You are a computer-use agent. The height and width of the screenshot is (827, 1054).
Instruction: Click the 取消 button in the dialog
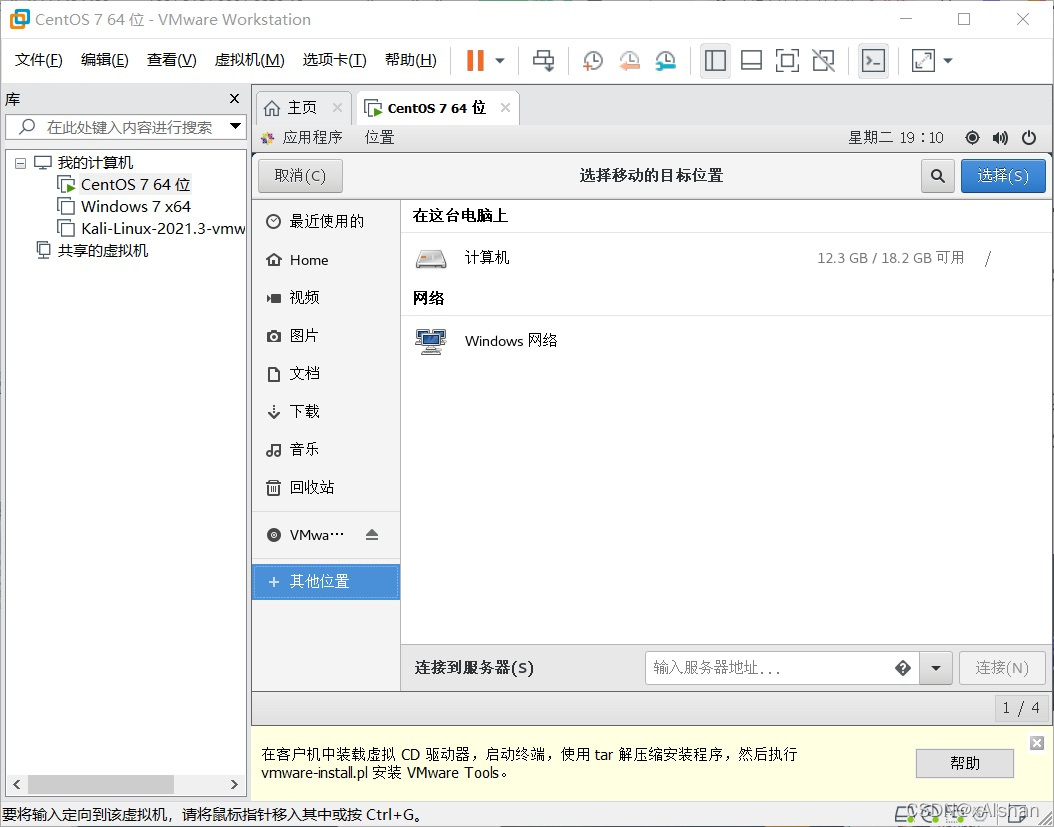(x=299, y=175)
